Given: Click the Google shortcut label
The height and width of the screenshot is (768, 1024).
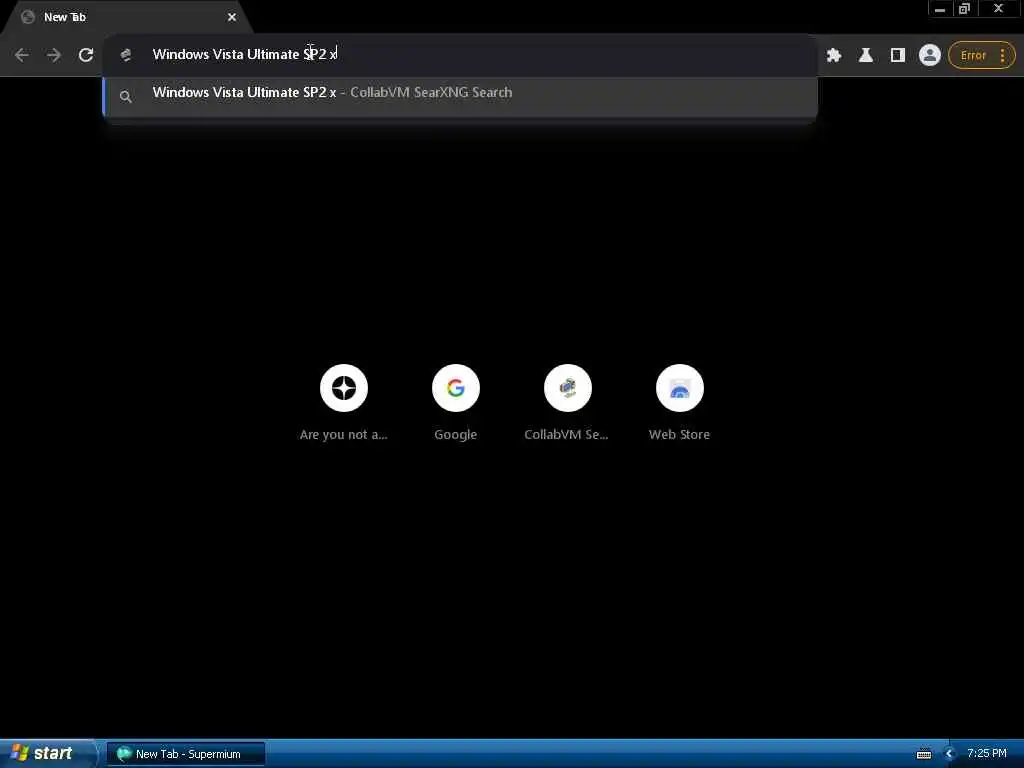Looking at the screenshot, I should [456, 435].
